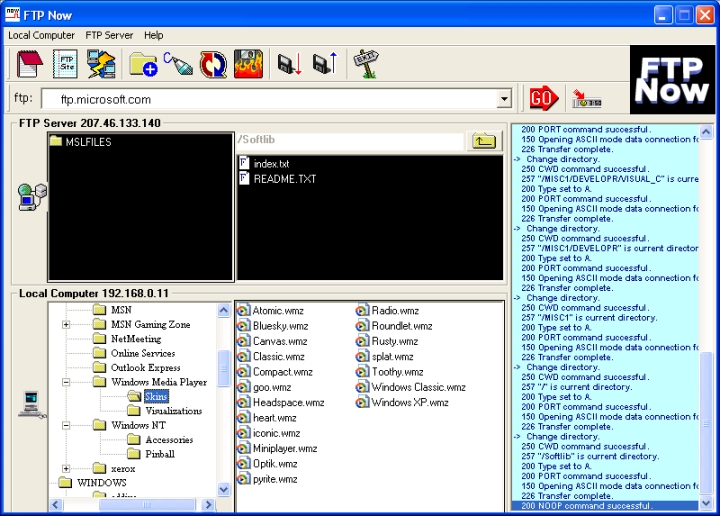The width and height of the screenshot is (720, 516).
Task: Collapse the Windows NT folder node
Action: 66,426
